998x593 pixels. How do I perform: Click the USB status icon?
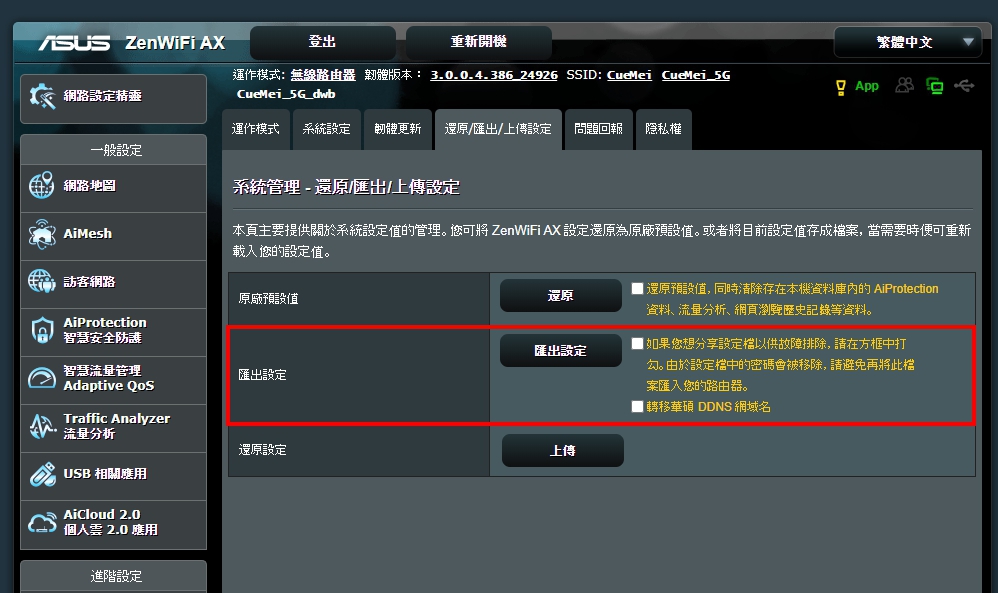[x=964, y=85]
